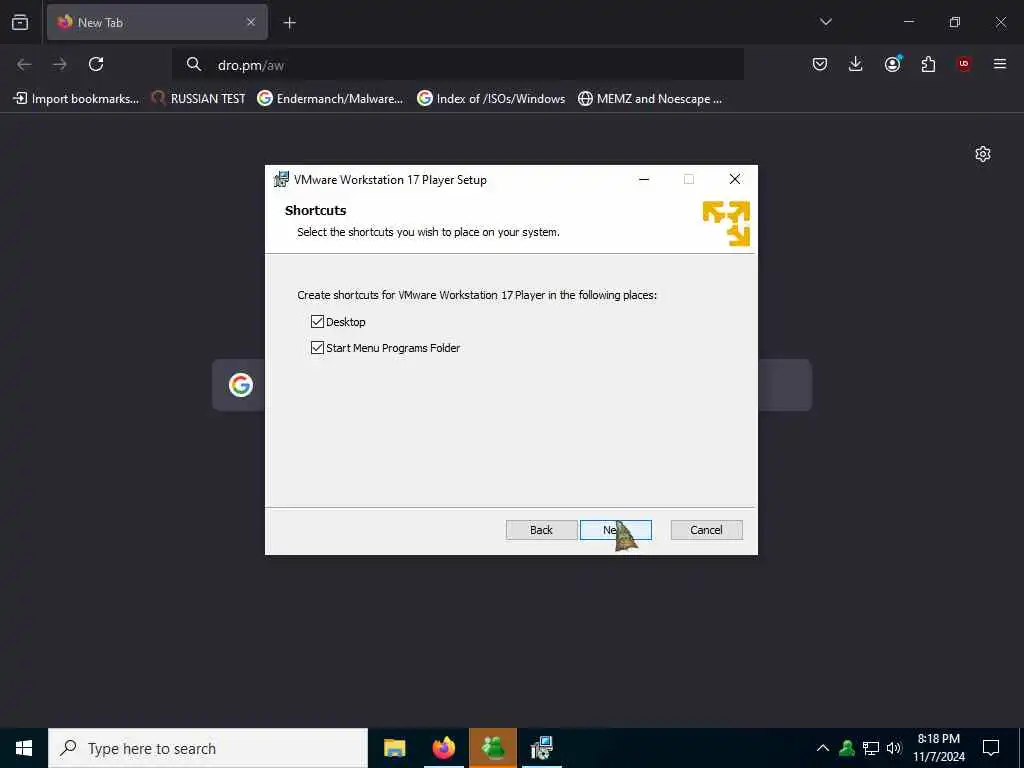
Task: Open File Explorer from taskbar
Action: tap(394, 748)
